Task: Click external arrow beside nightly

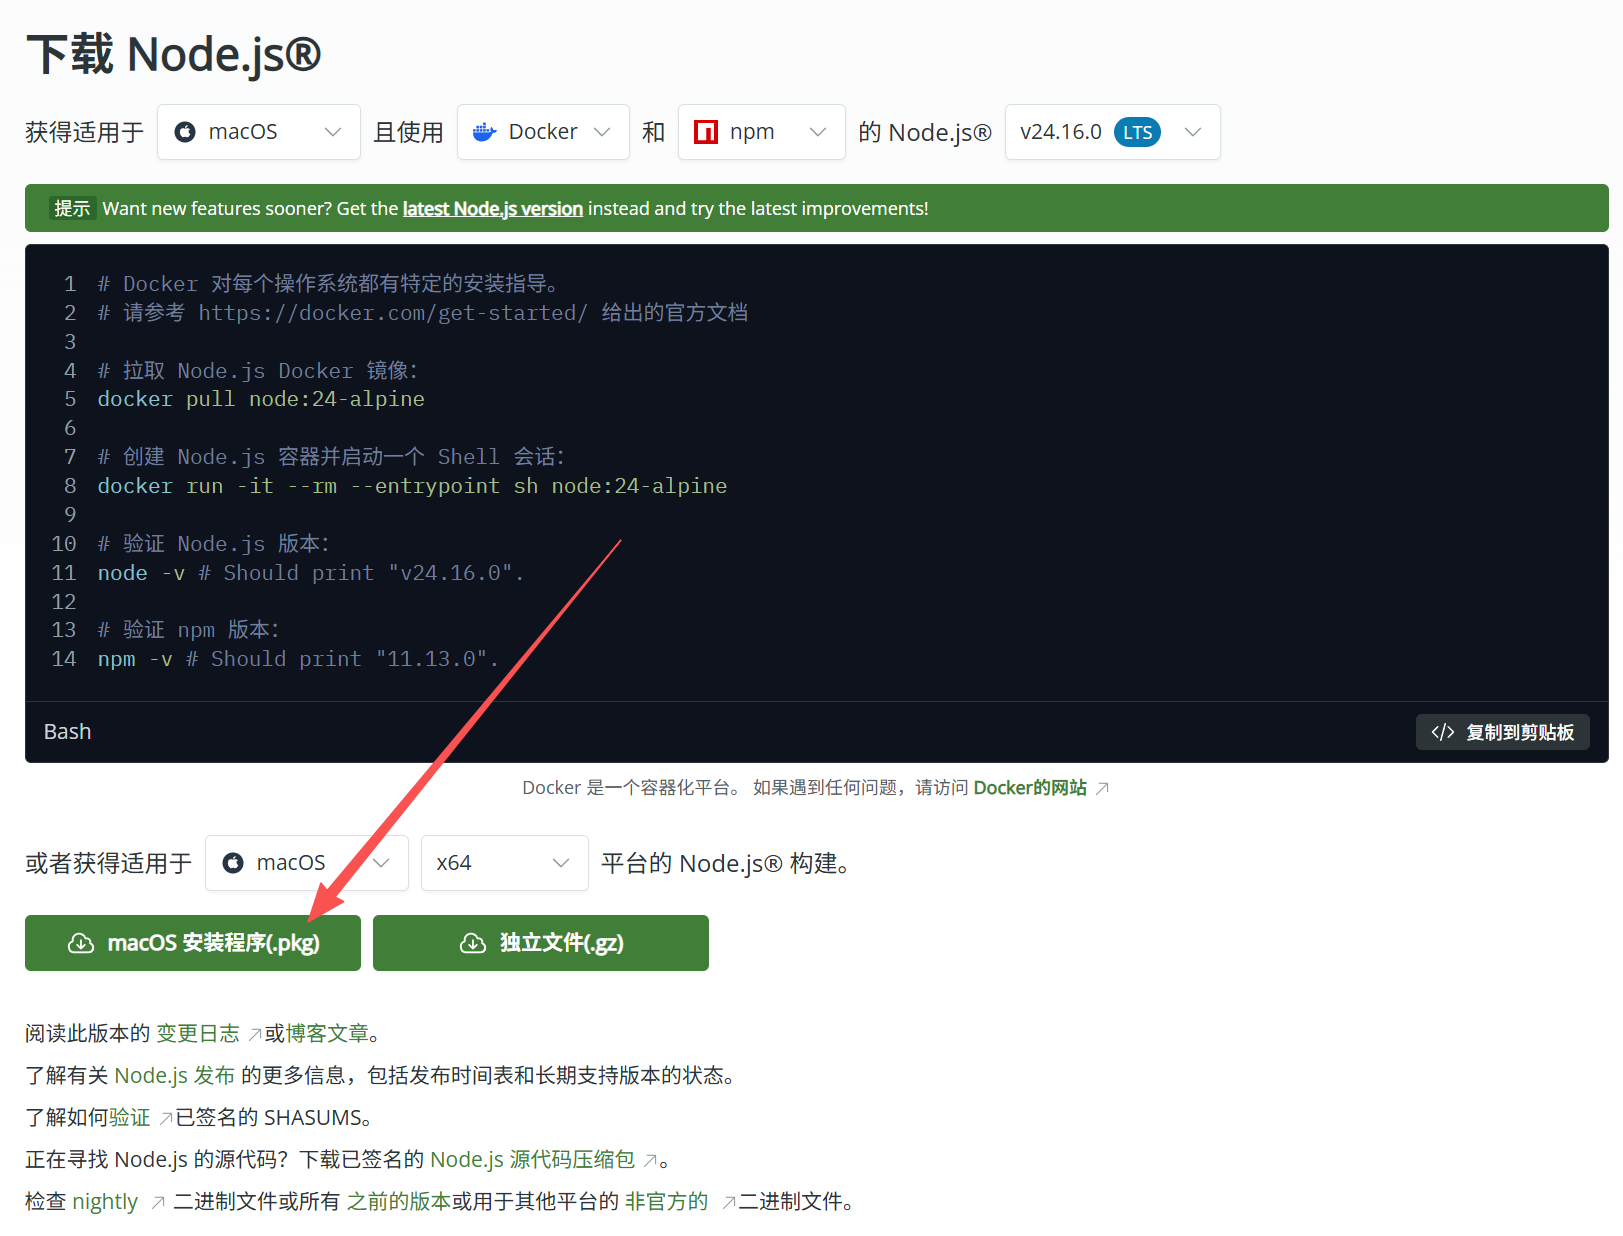Action: tap(158, 1202)
